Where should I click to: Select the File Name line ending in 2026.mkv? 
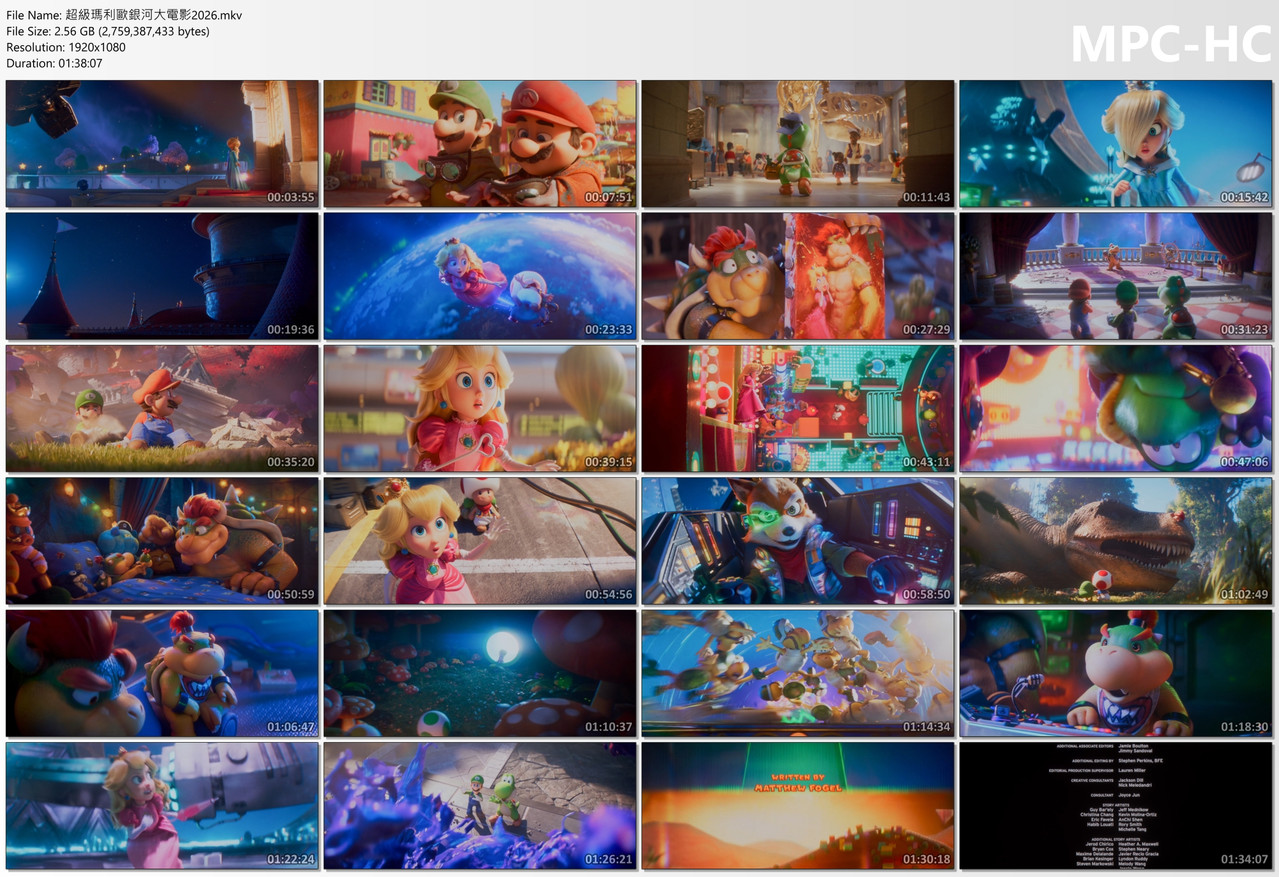tap(124, 15)
